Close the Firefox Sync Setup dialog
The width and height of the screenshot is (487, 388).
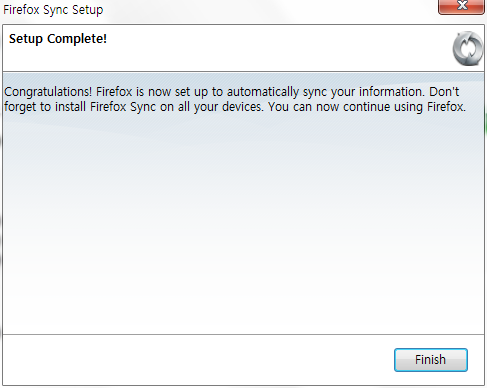(461, 6)
